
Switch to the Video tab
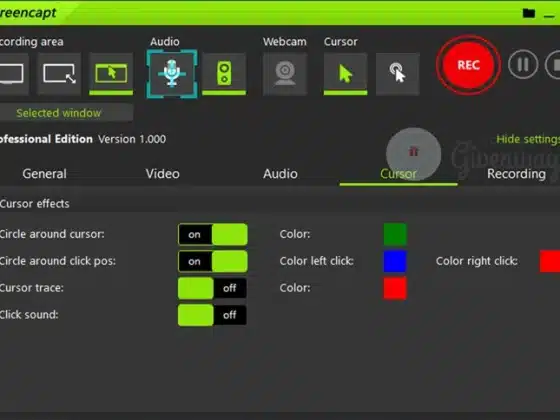[x=162, y=174]
